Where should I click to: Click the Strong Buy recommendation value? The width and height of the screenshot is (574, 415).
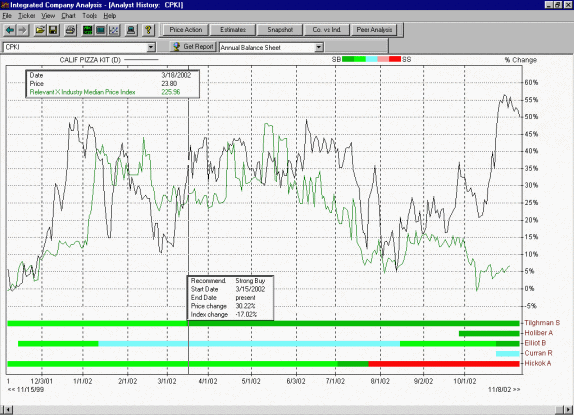[x=250, y=281]
